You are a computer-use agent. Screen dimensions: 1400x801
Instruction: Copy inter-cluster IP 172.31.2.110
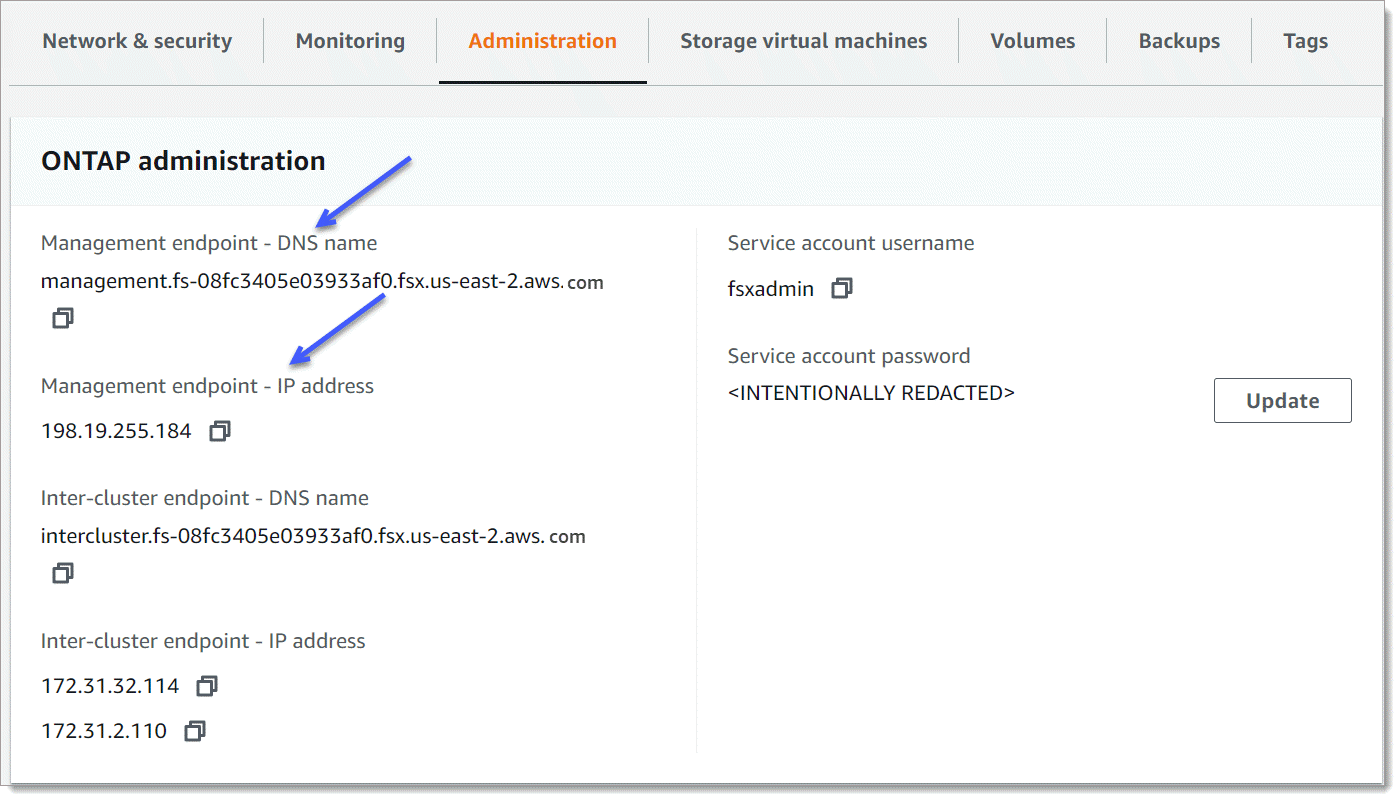point(195,731)
